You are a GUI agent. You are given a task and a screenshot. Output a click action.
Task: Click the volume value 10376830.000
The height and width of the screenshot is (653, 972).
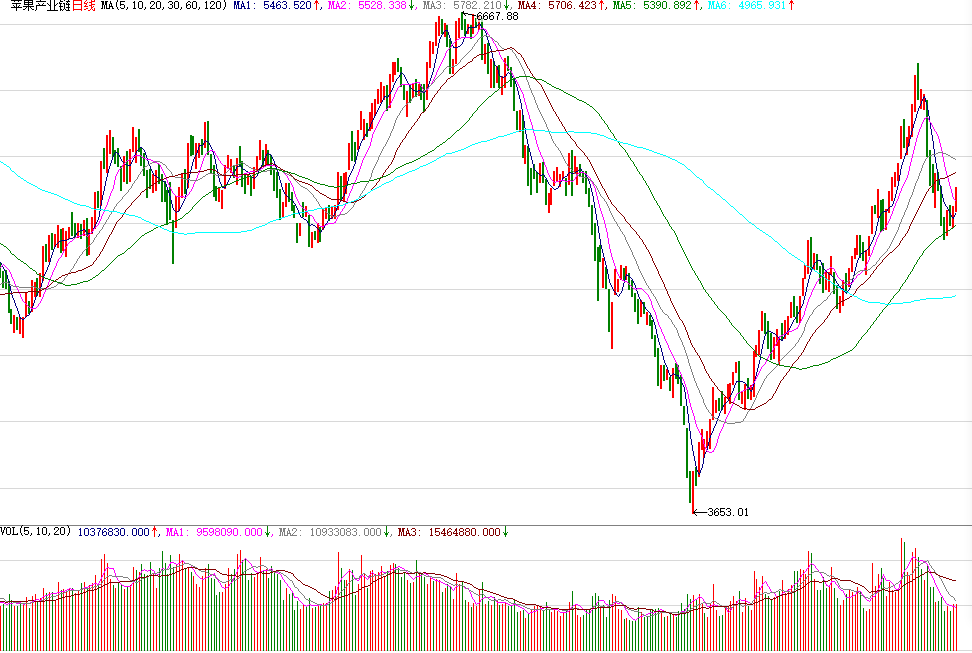tap(113, 532)
